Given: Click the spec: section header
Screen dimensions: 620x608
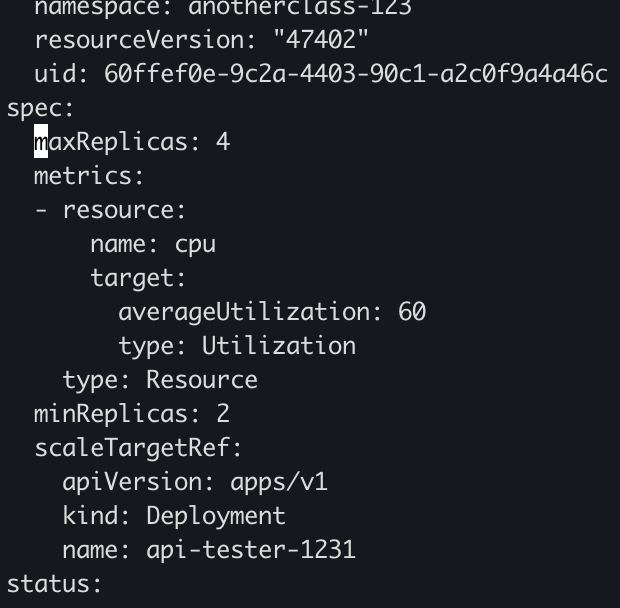Looking at the screenshot, I should [x=41, y=108].
